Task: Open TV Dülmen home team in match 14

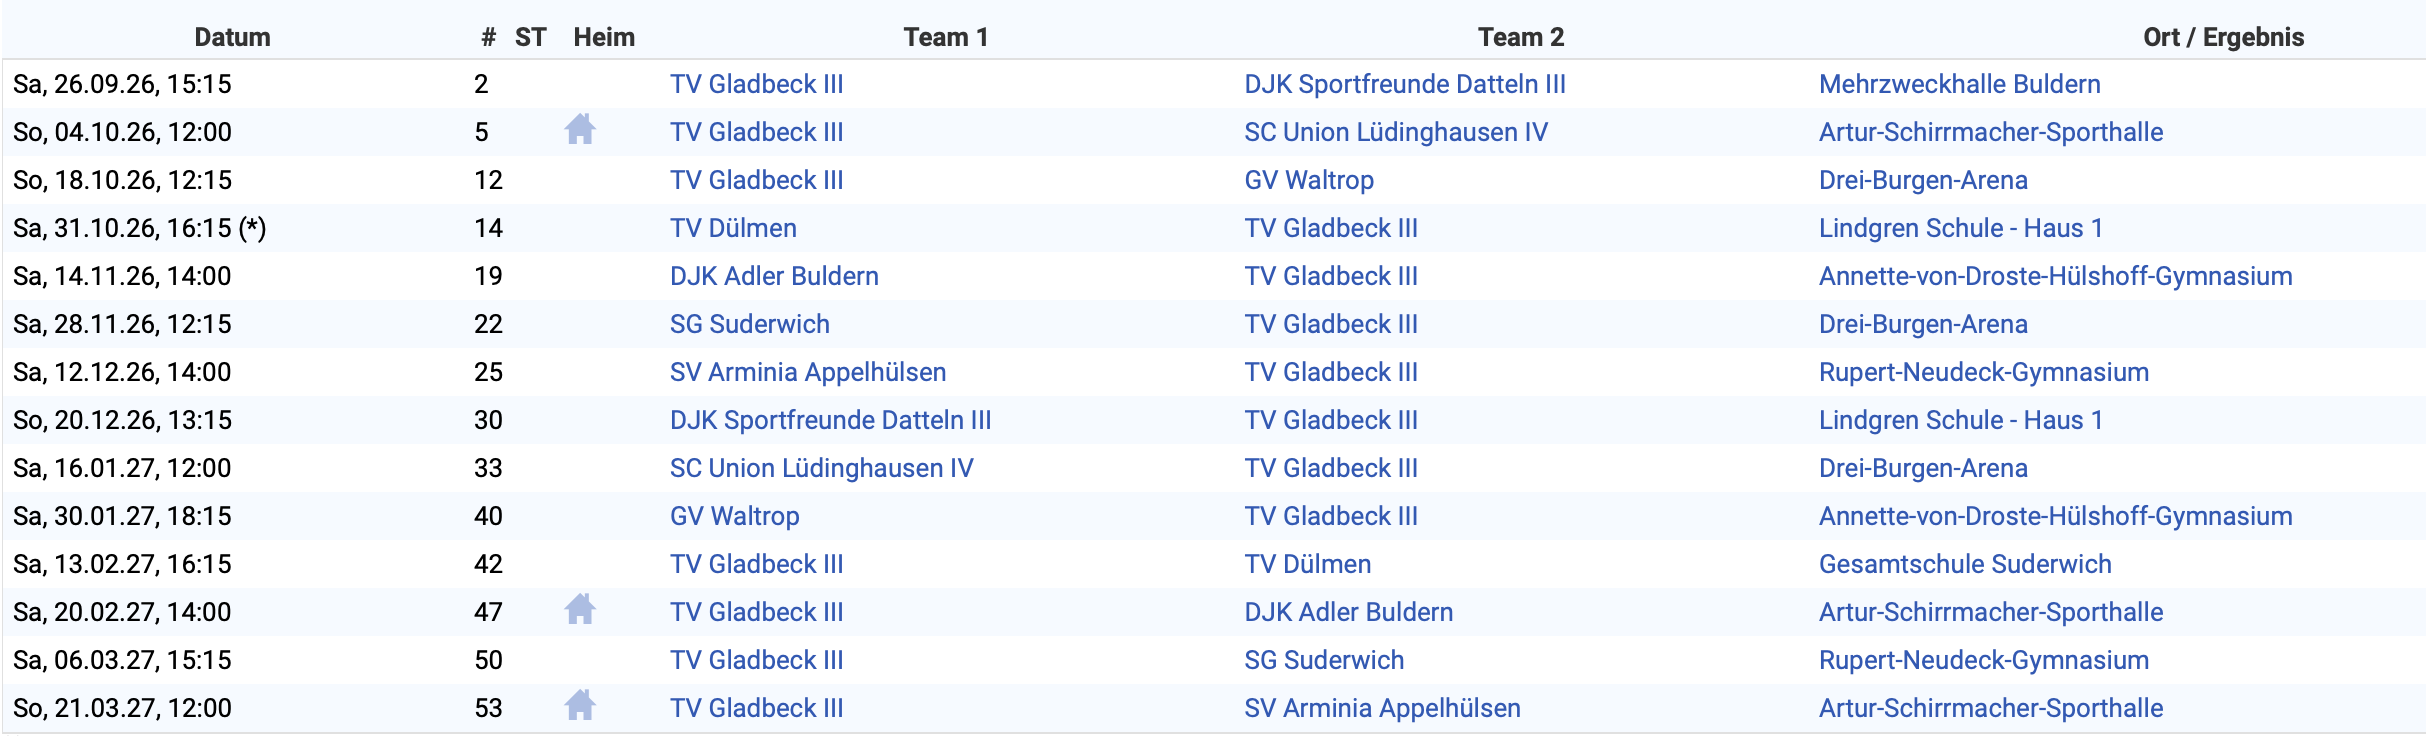Action: [733, 228]
